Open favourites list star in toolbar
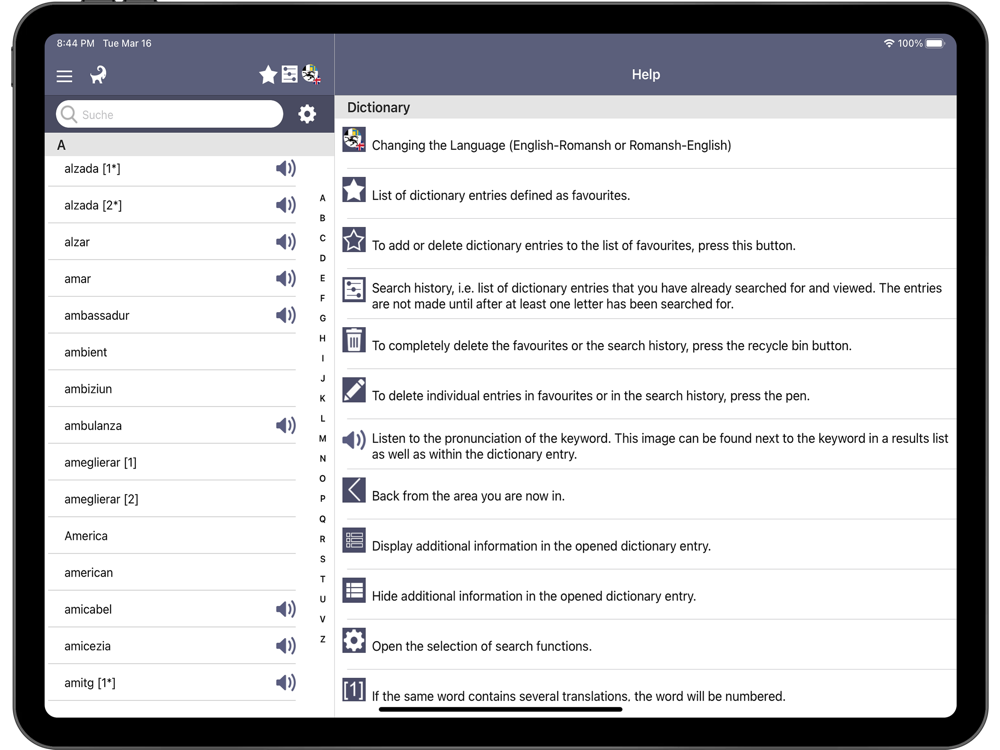 coord(268,75)
